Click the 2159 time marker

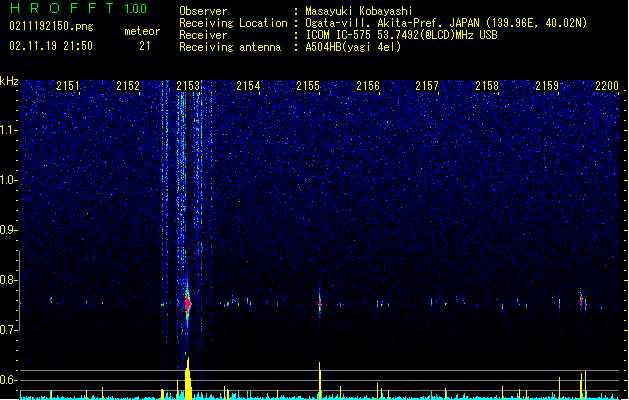point(547,86)
